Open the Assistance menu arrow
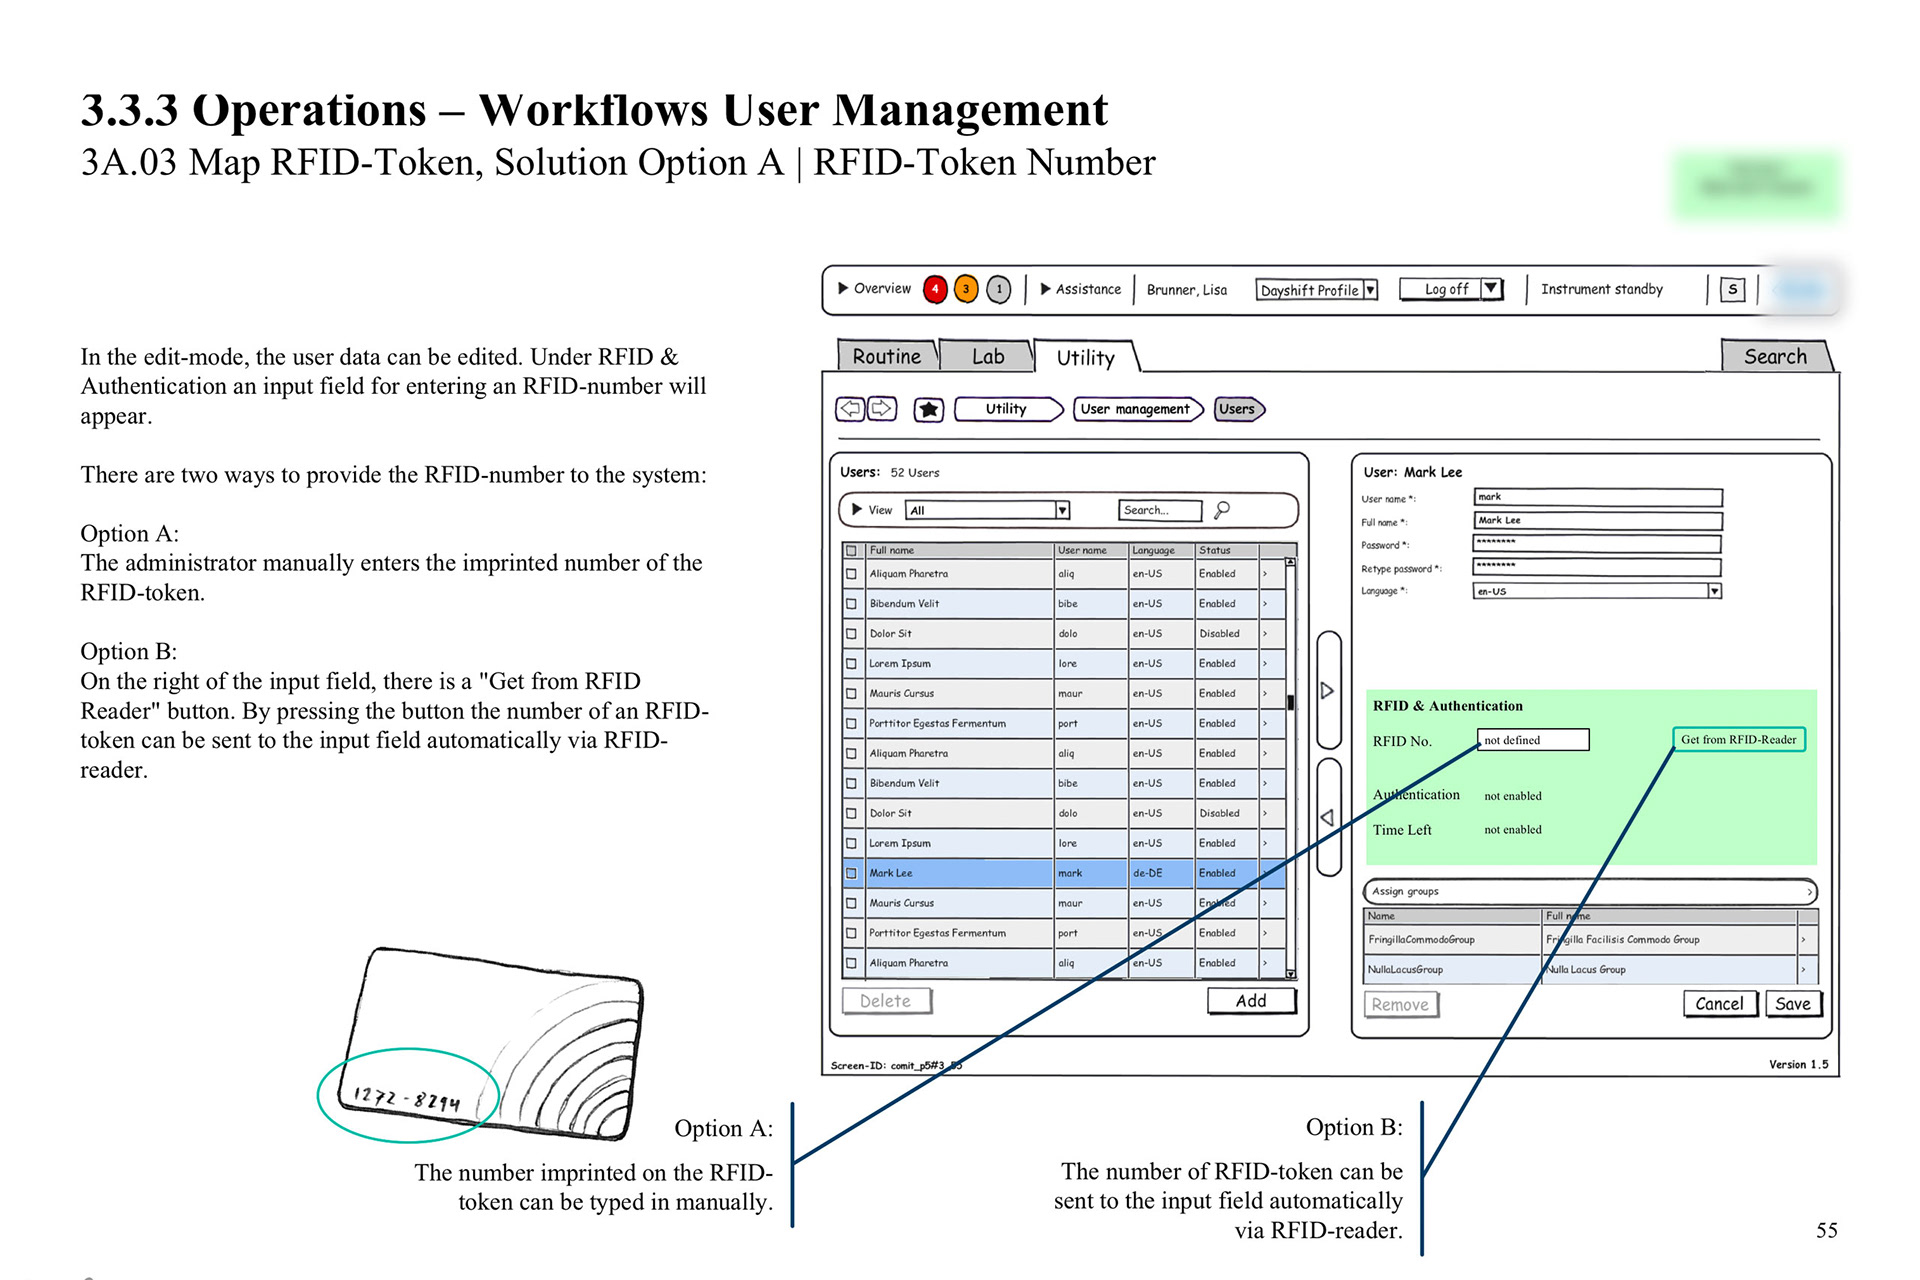Screen dimensions: 1920x1280 point(1045,289)
